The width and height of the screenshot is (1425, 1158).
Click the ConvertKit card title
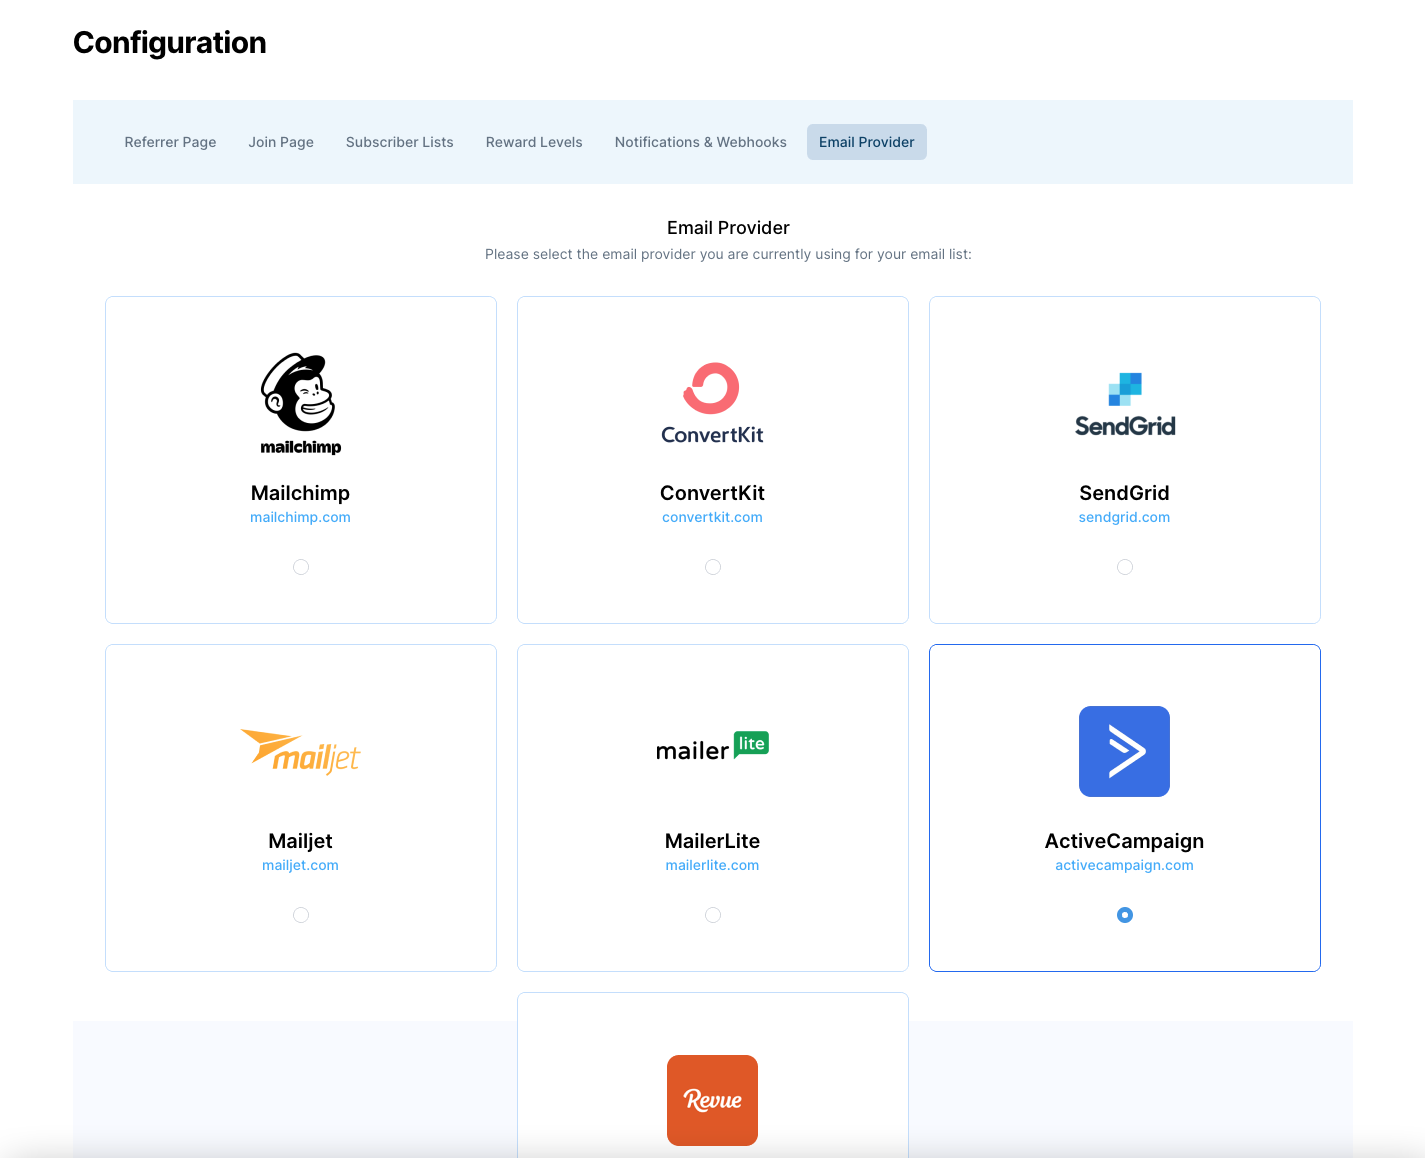[712, 493]
